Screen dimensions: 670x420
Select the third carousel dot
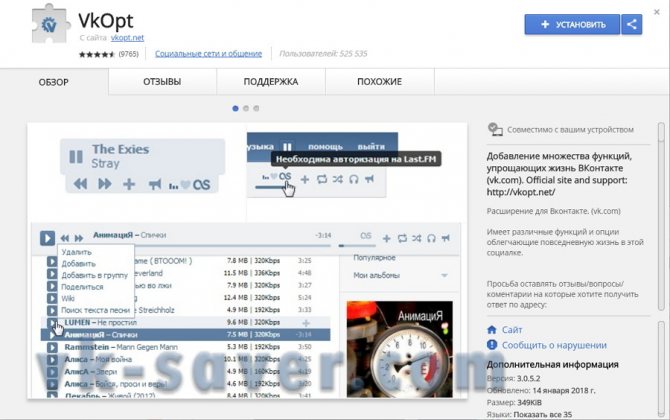[256, 109]
